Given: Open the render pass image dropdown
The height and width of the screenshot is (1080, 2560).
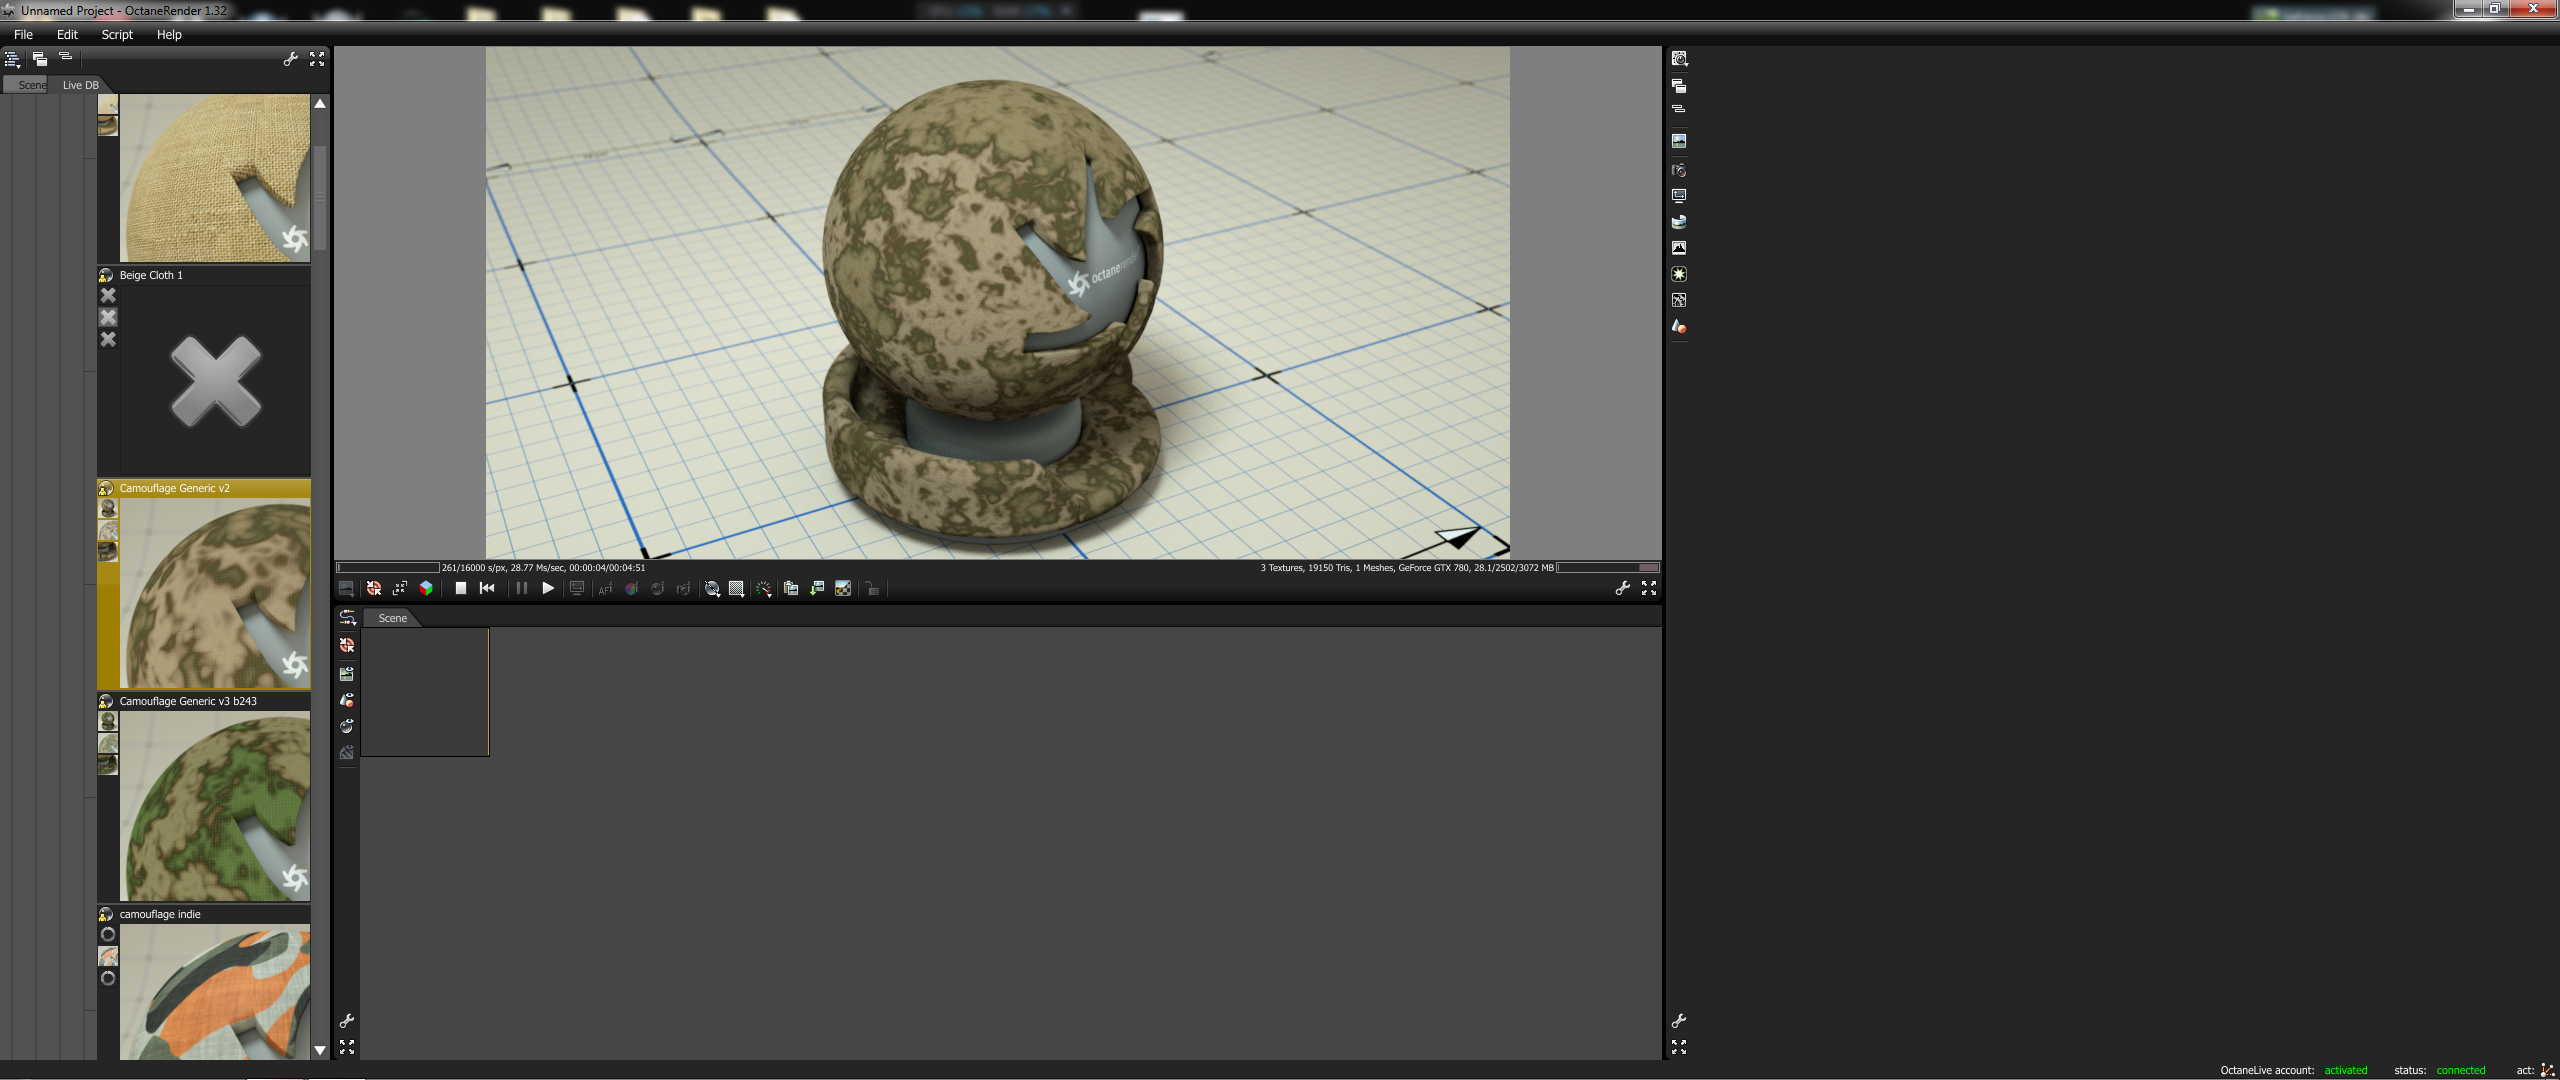Looking at the screenshot, I should pos(346,589).
